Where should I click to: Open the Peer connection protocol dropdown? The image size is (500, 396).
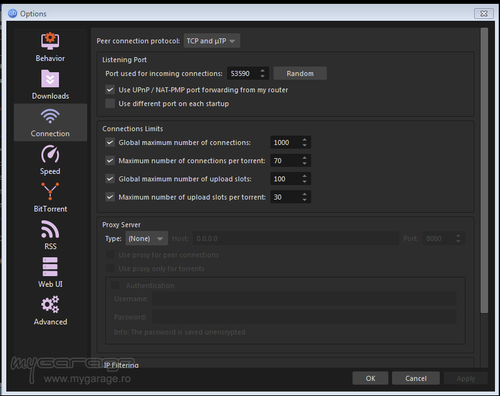point(212,41)
